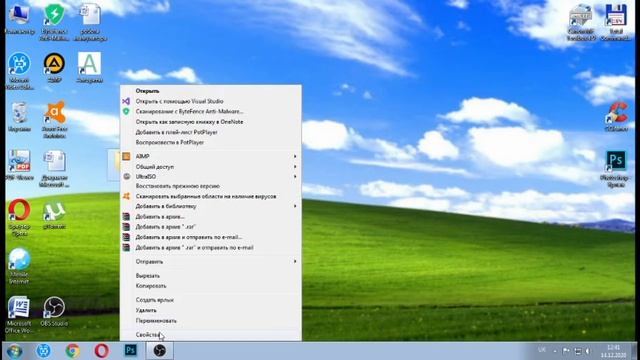Switch the UK keyboard language indicator
Viewport: 640px width, 360px height.
[x=542, y=350]
